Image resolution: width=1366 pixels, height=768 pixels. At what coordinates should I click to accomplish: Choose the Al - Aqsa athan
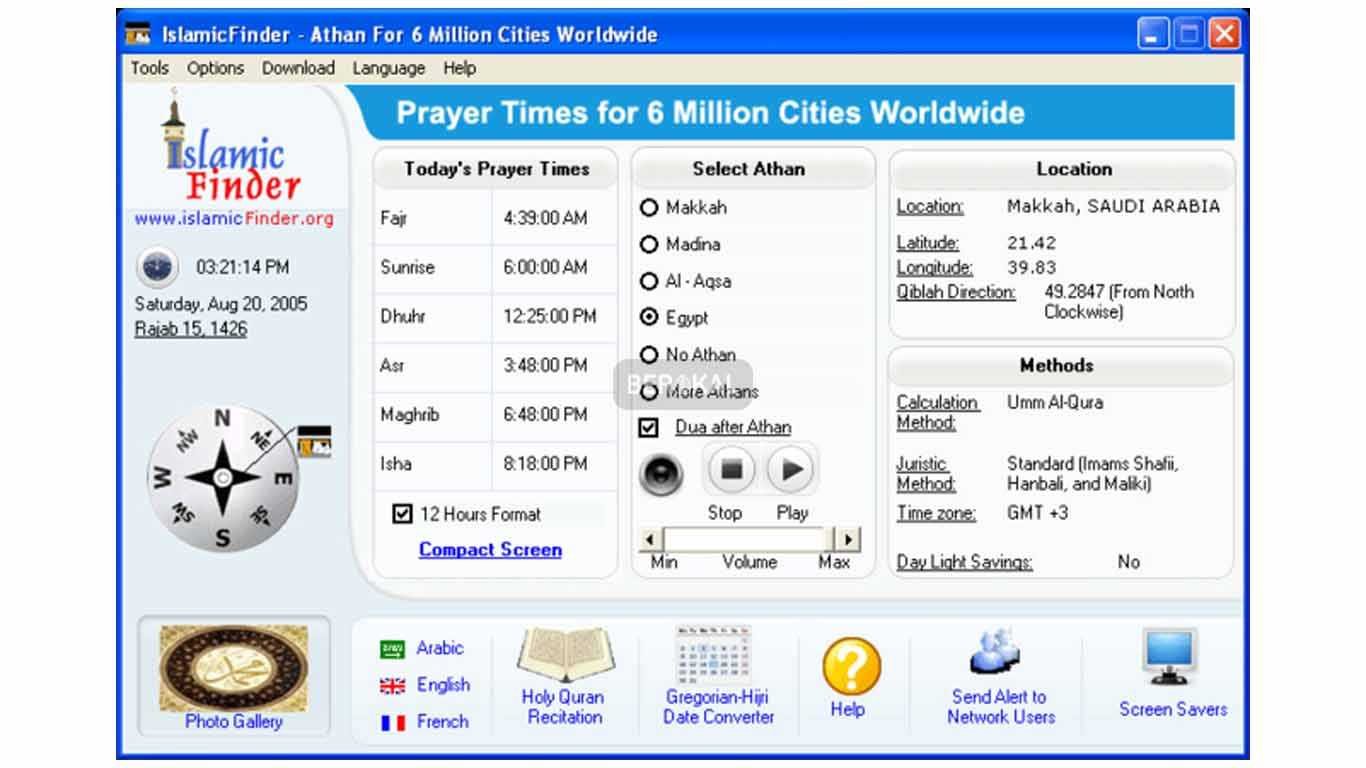click(x=649, y=281)
